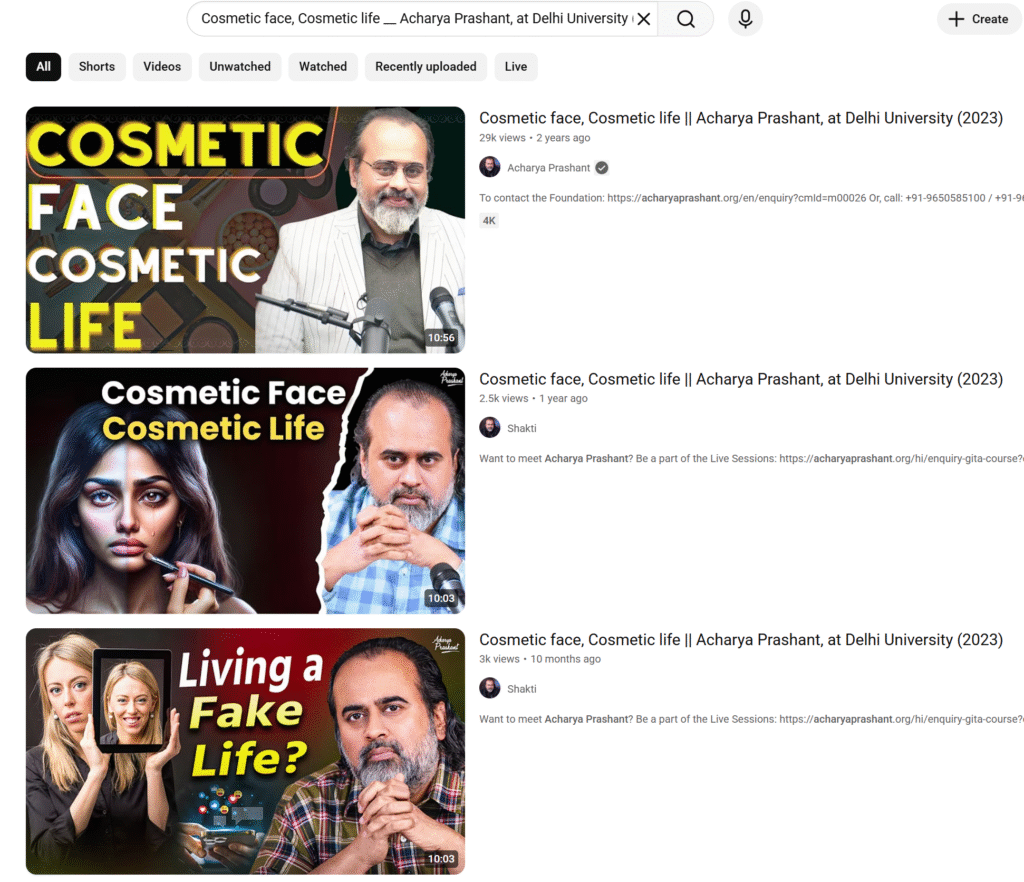Click Shakti channel avatar in third result

point(490,688)
